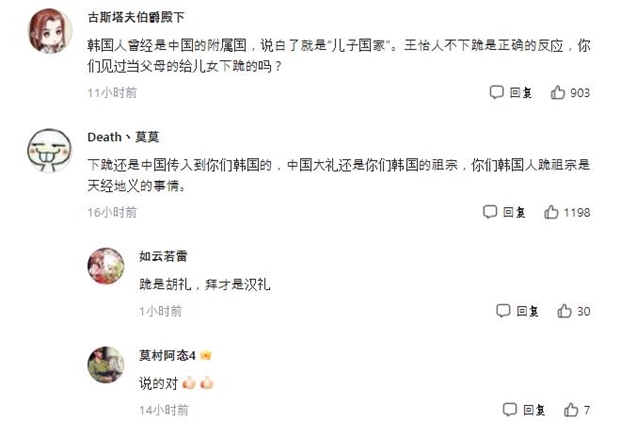
Task: Click the 回复 text on the 1198-like comment
Action: point(515,212)
